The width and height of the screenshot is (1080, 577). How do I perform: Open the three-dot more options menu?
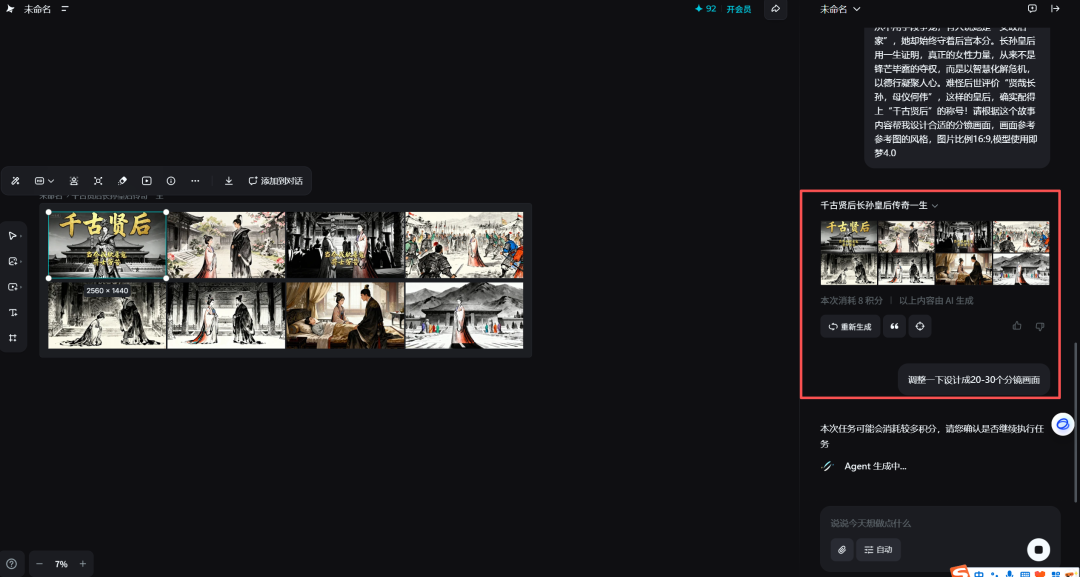click(196, 180)
